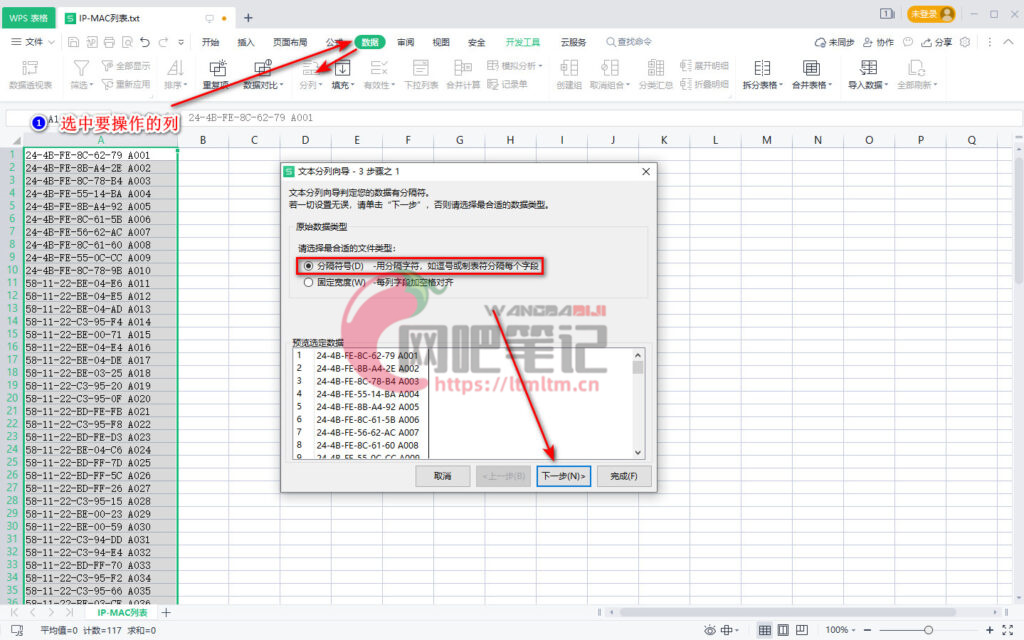Switch to the 插入 ribbon tab
This screenshot has height=640, width=1024.
click(x=246, y=42)
